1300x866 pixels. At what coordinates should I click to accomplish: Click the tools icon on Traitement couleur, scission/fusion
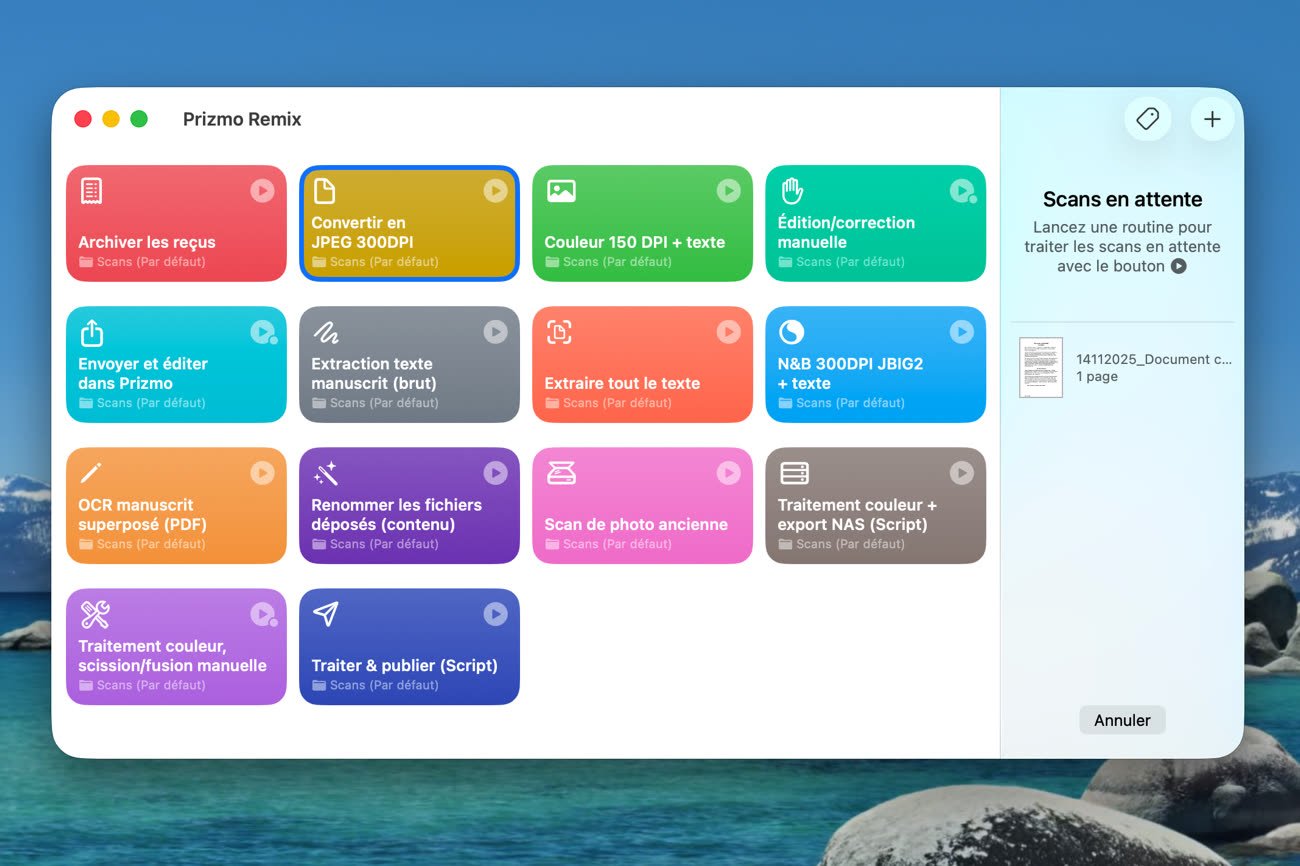click(x=94, y=614)
